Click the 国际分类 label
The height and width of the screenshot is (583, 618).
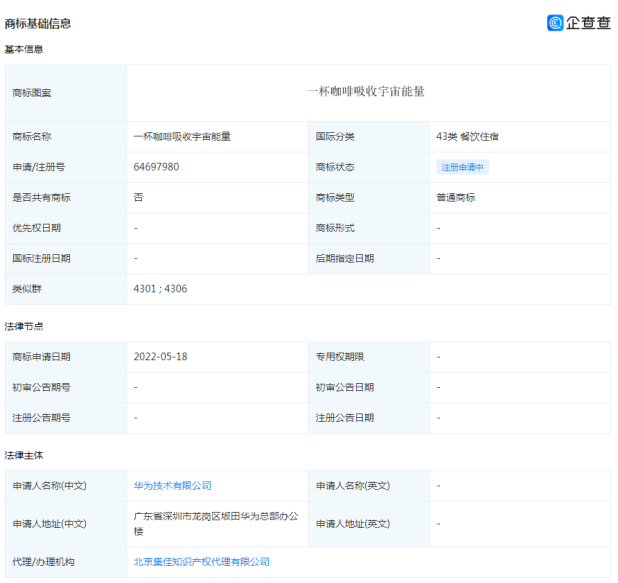pos(335,137)
